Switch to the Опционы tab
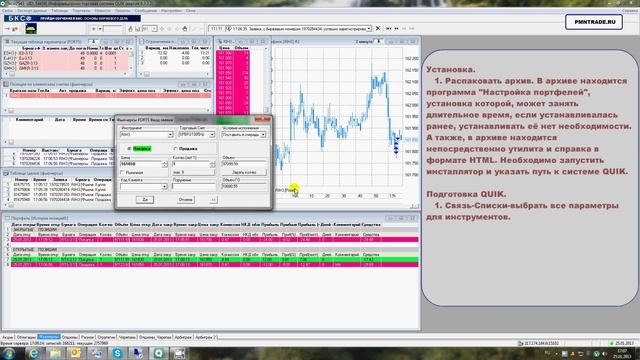 tap(69, 337)
